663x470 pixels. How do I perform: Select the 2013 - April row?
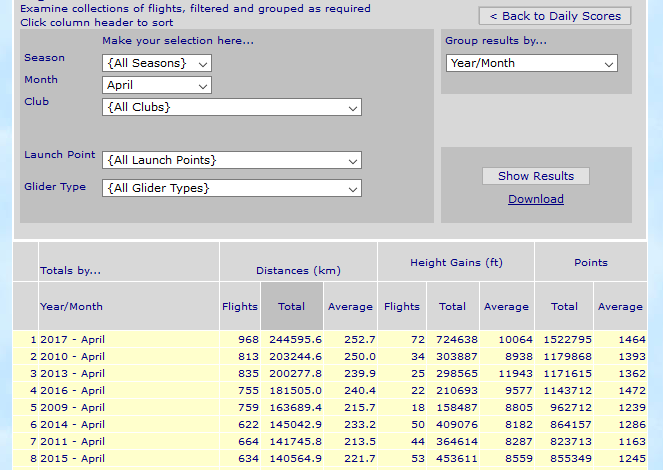72,373
